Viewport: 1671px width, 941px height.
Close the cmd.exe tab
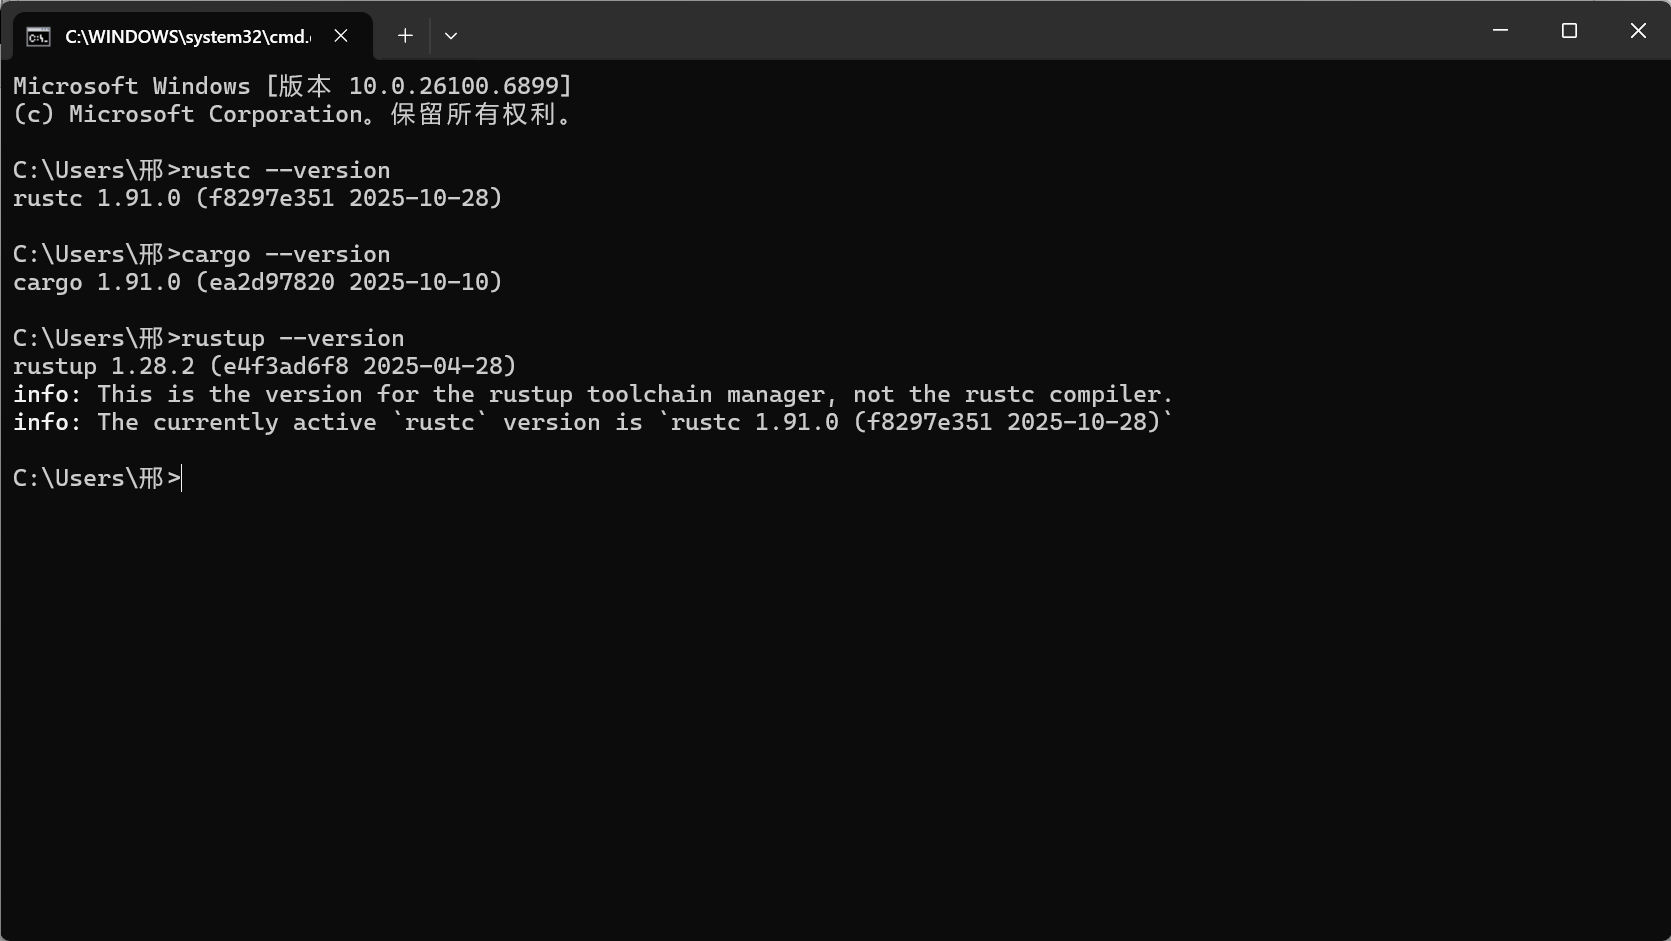(341, 36)
